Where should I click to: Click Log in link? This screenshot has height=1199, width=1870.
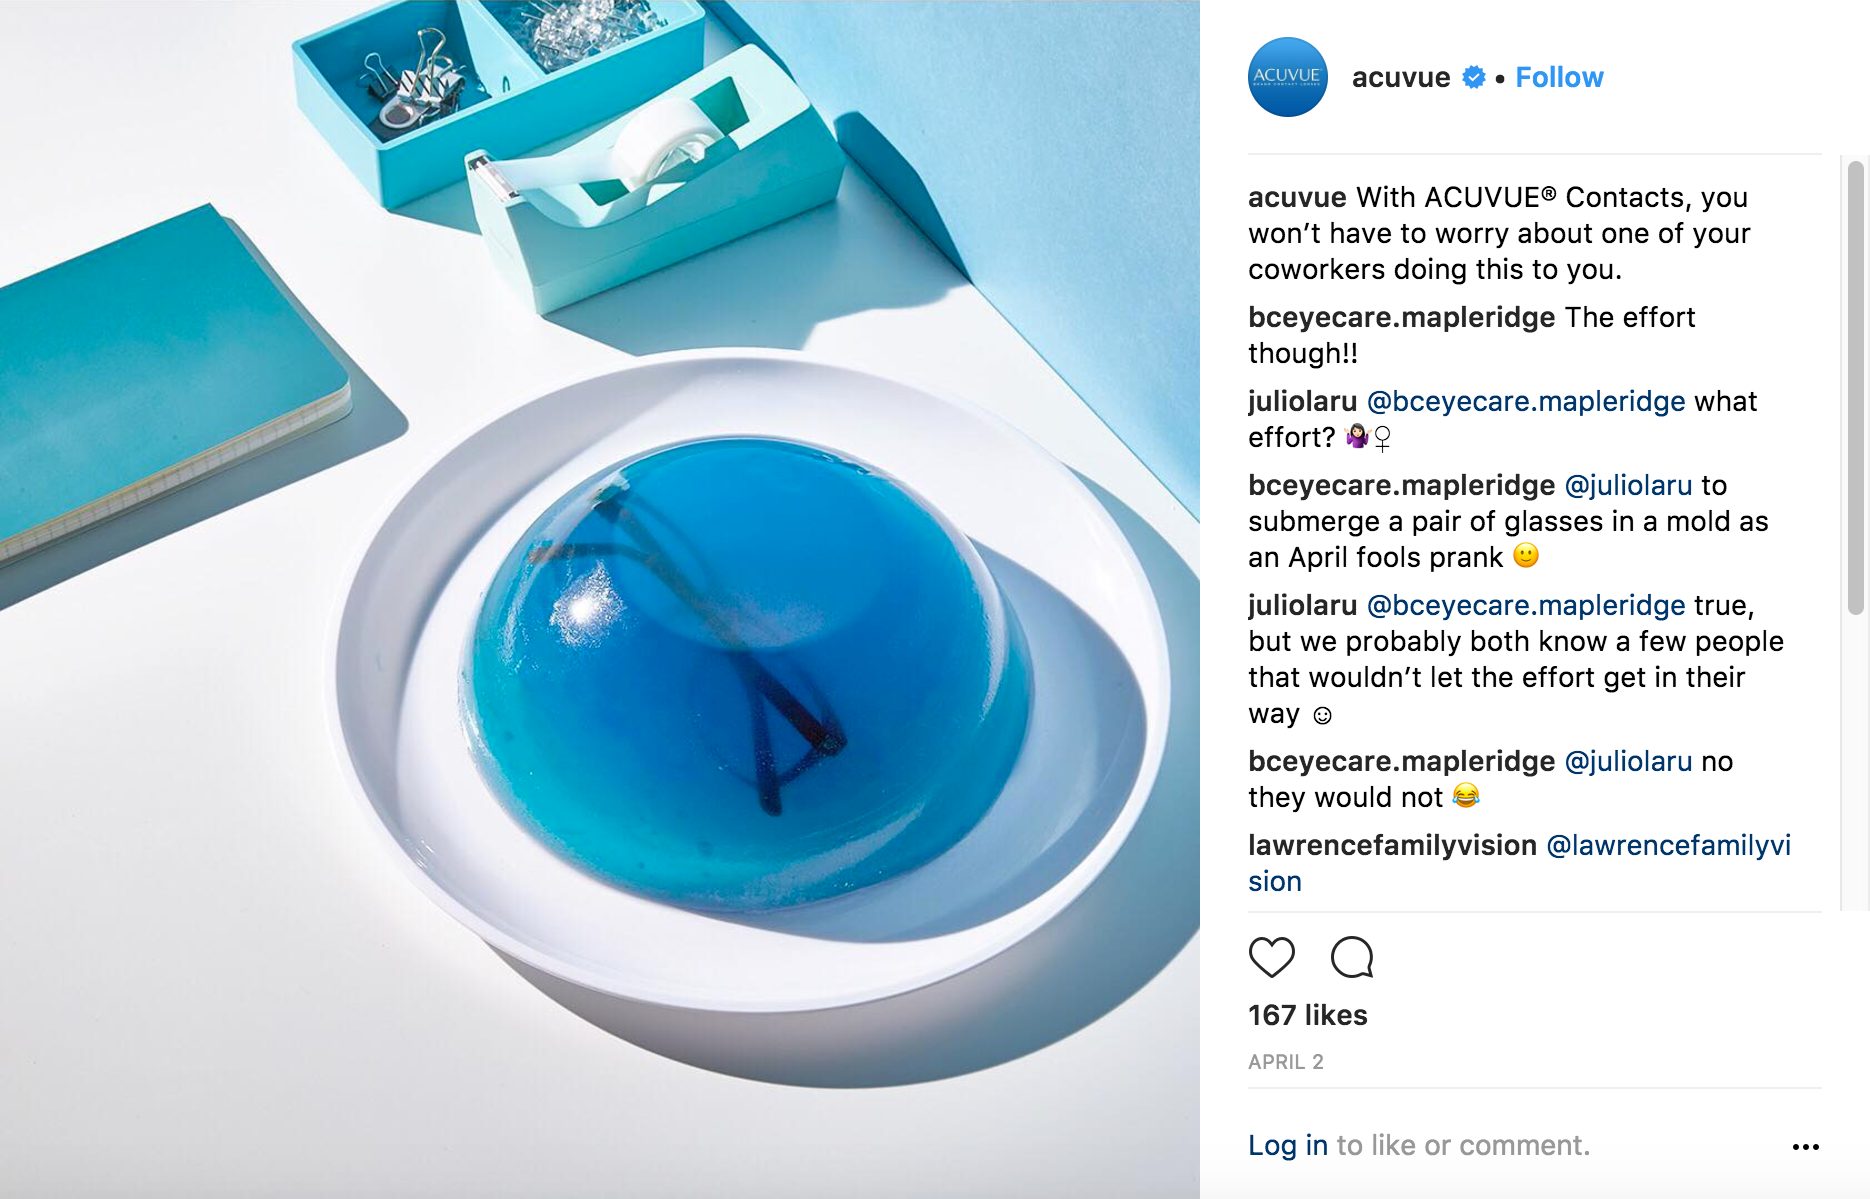point(1288,1145)
